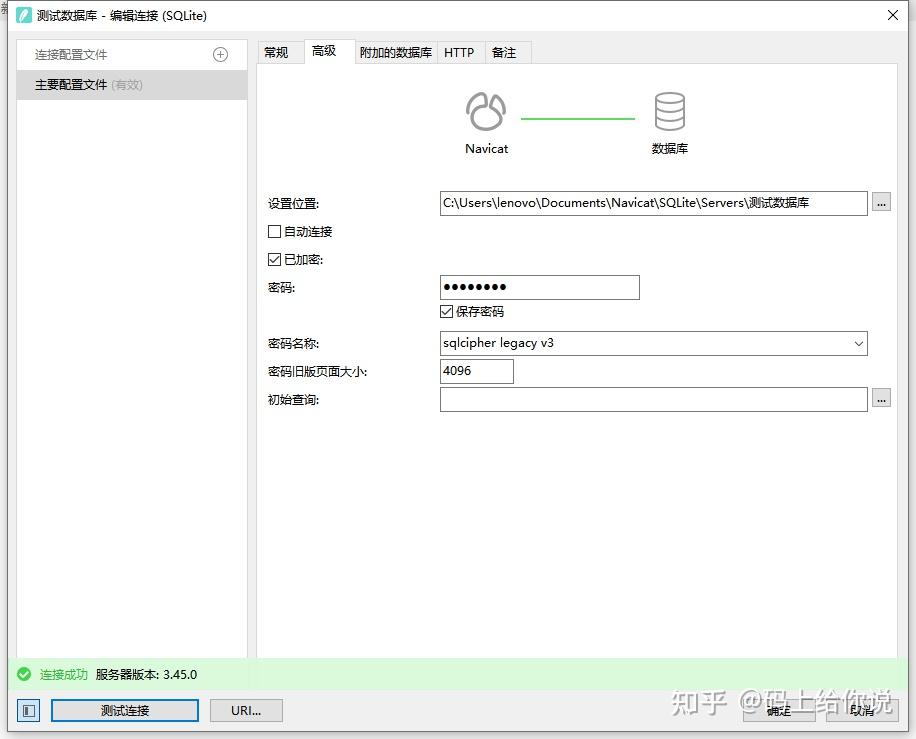Click the Navicat logo in the connection diagram
The image size is (916, 739).
(486, 111)
